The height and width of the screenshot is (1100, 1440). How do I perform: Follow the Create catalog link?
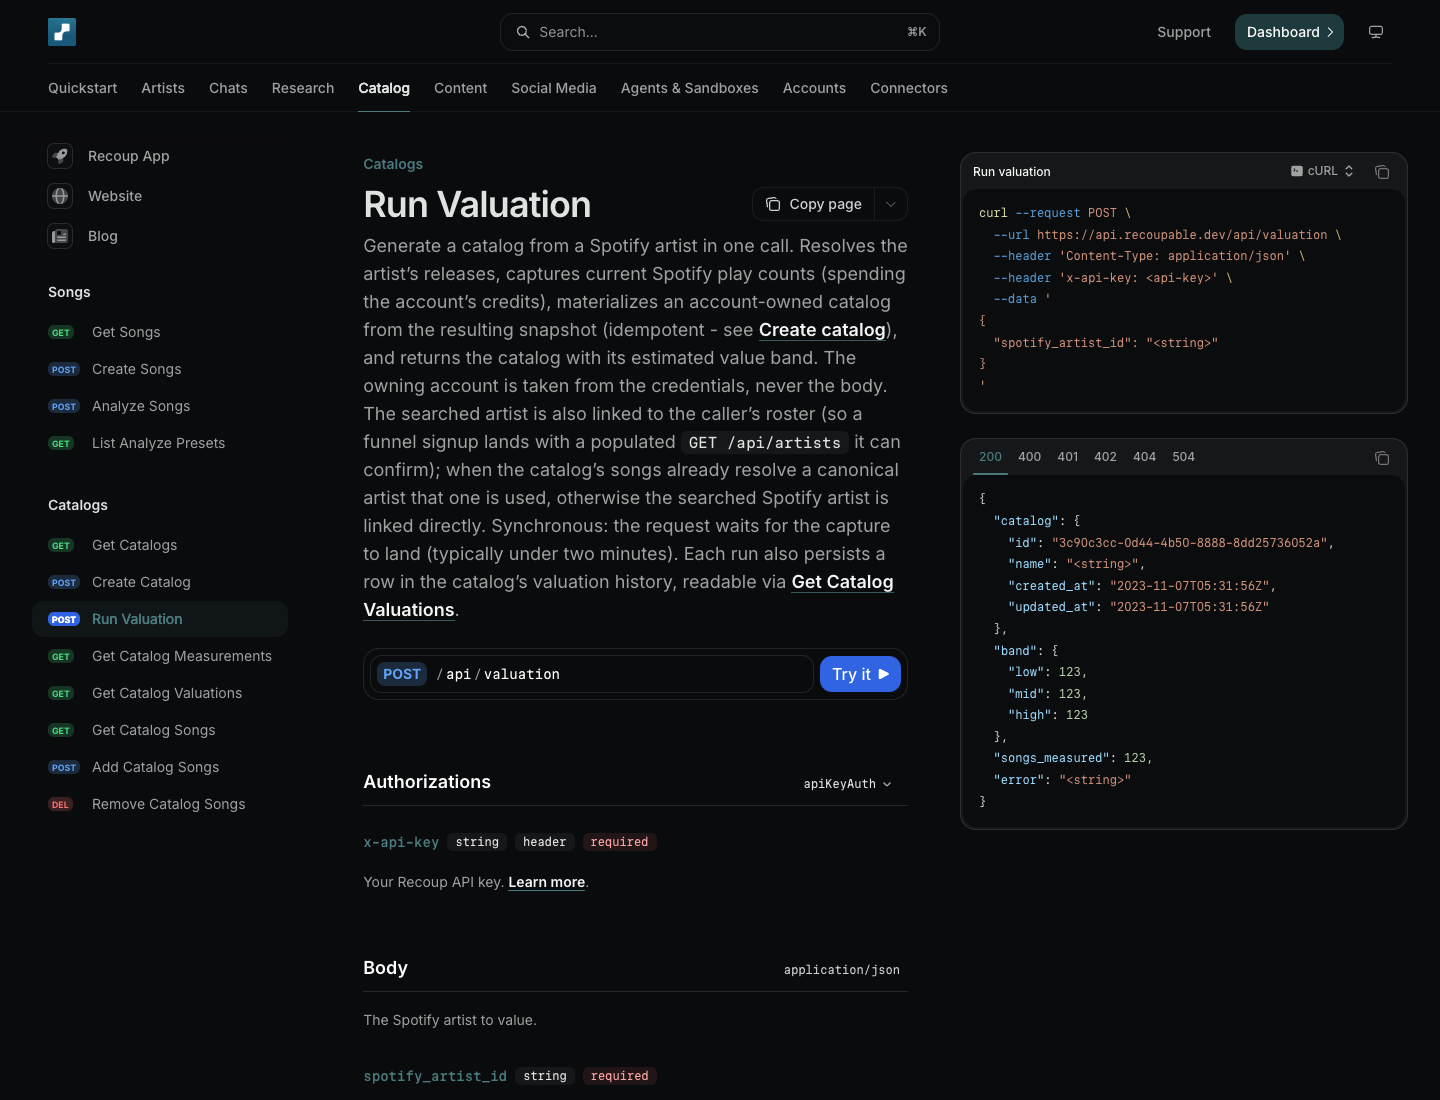[822, 330]
